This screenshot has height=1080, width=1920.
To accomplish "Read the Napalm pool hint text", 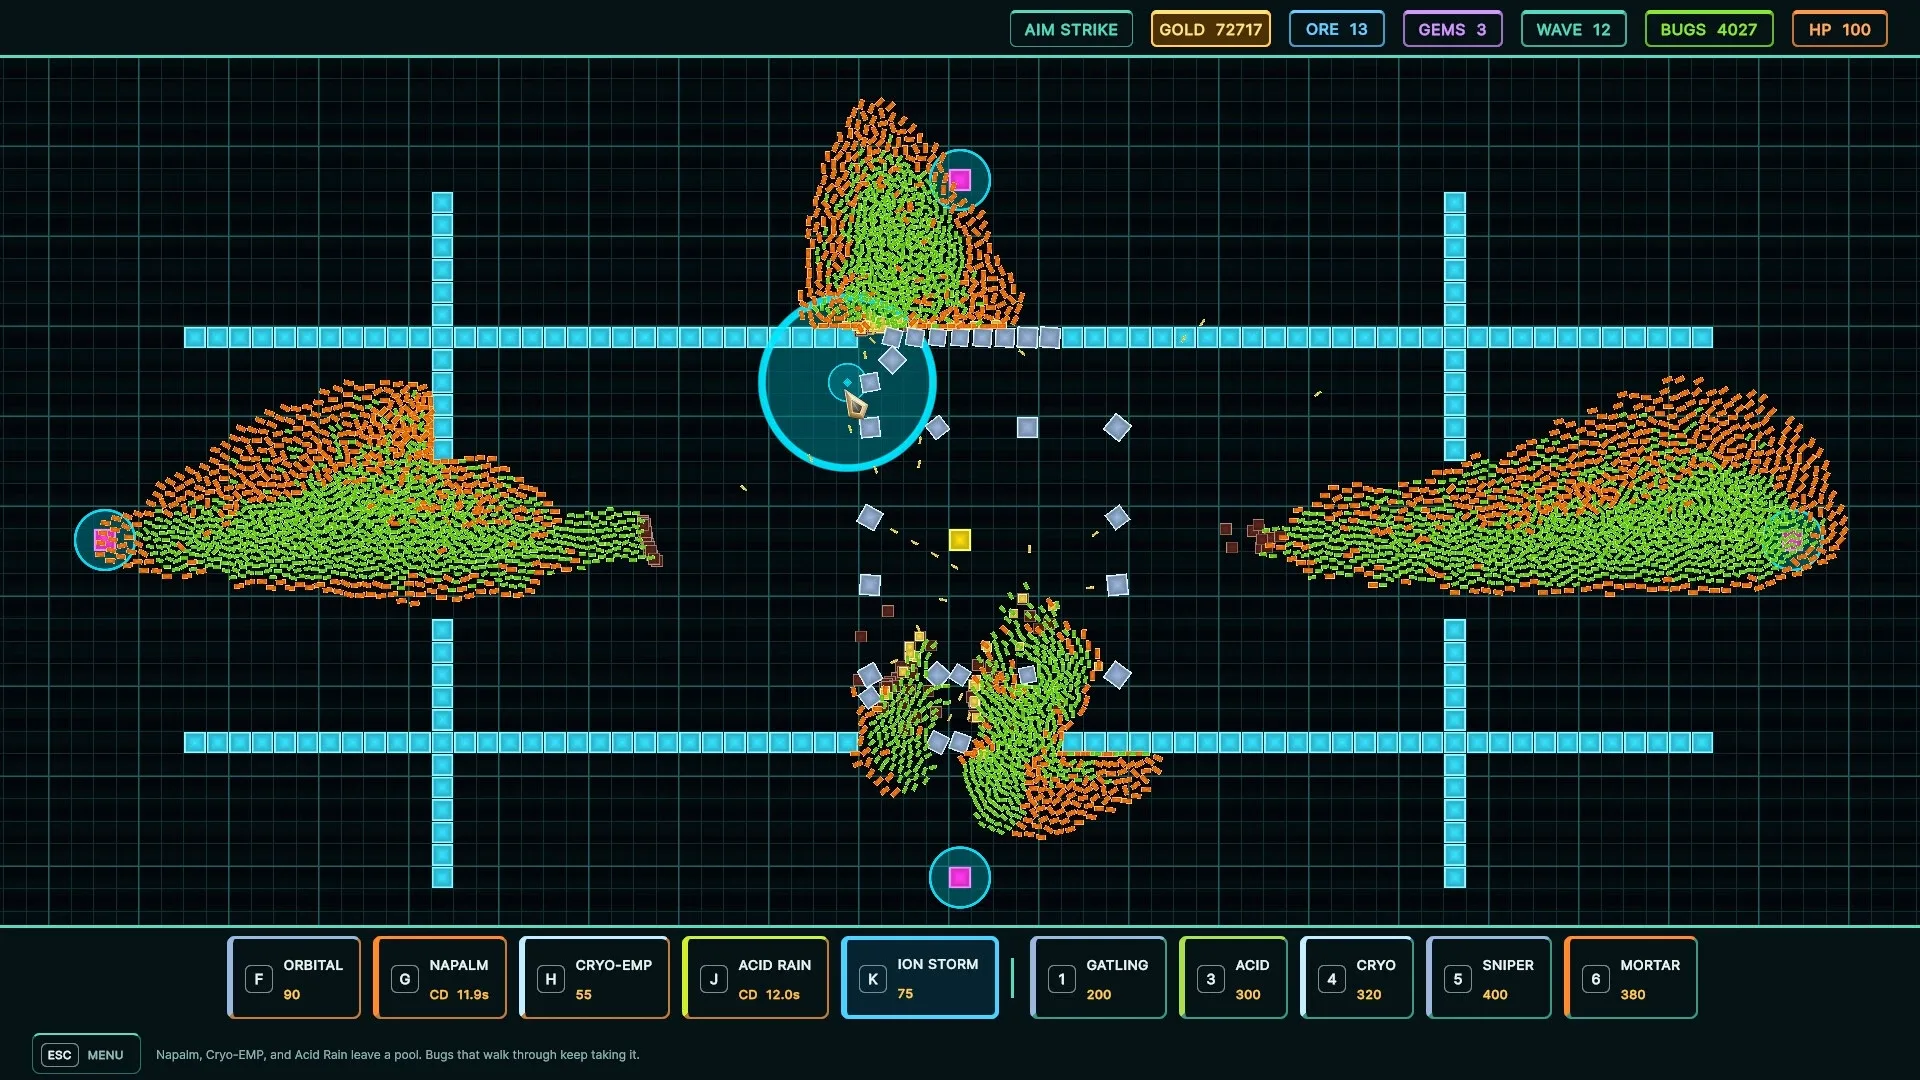I will tap(398, 1054).
